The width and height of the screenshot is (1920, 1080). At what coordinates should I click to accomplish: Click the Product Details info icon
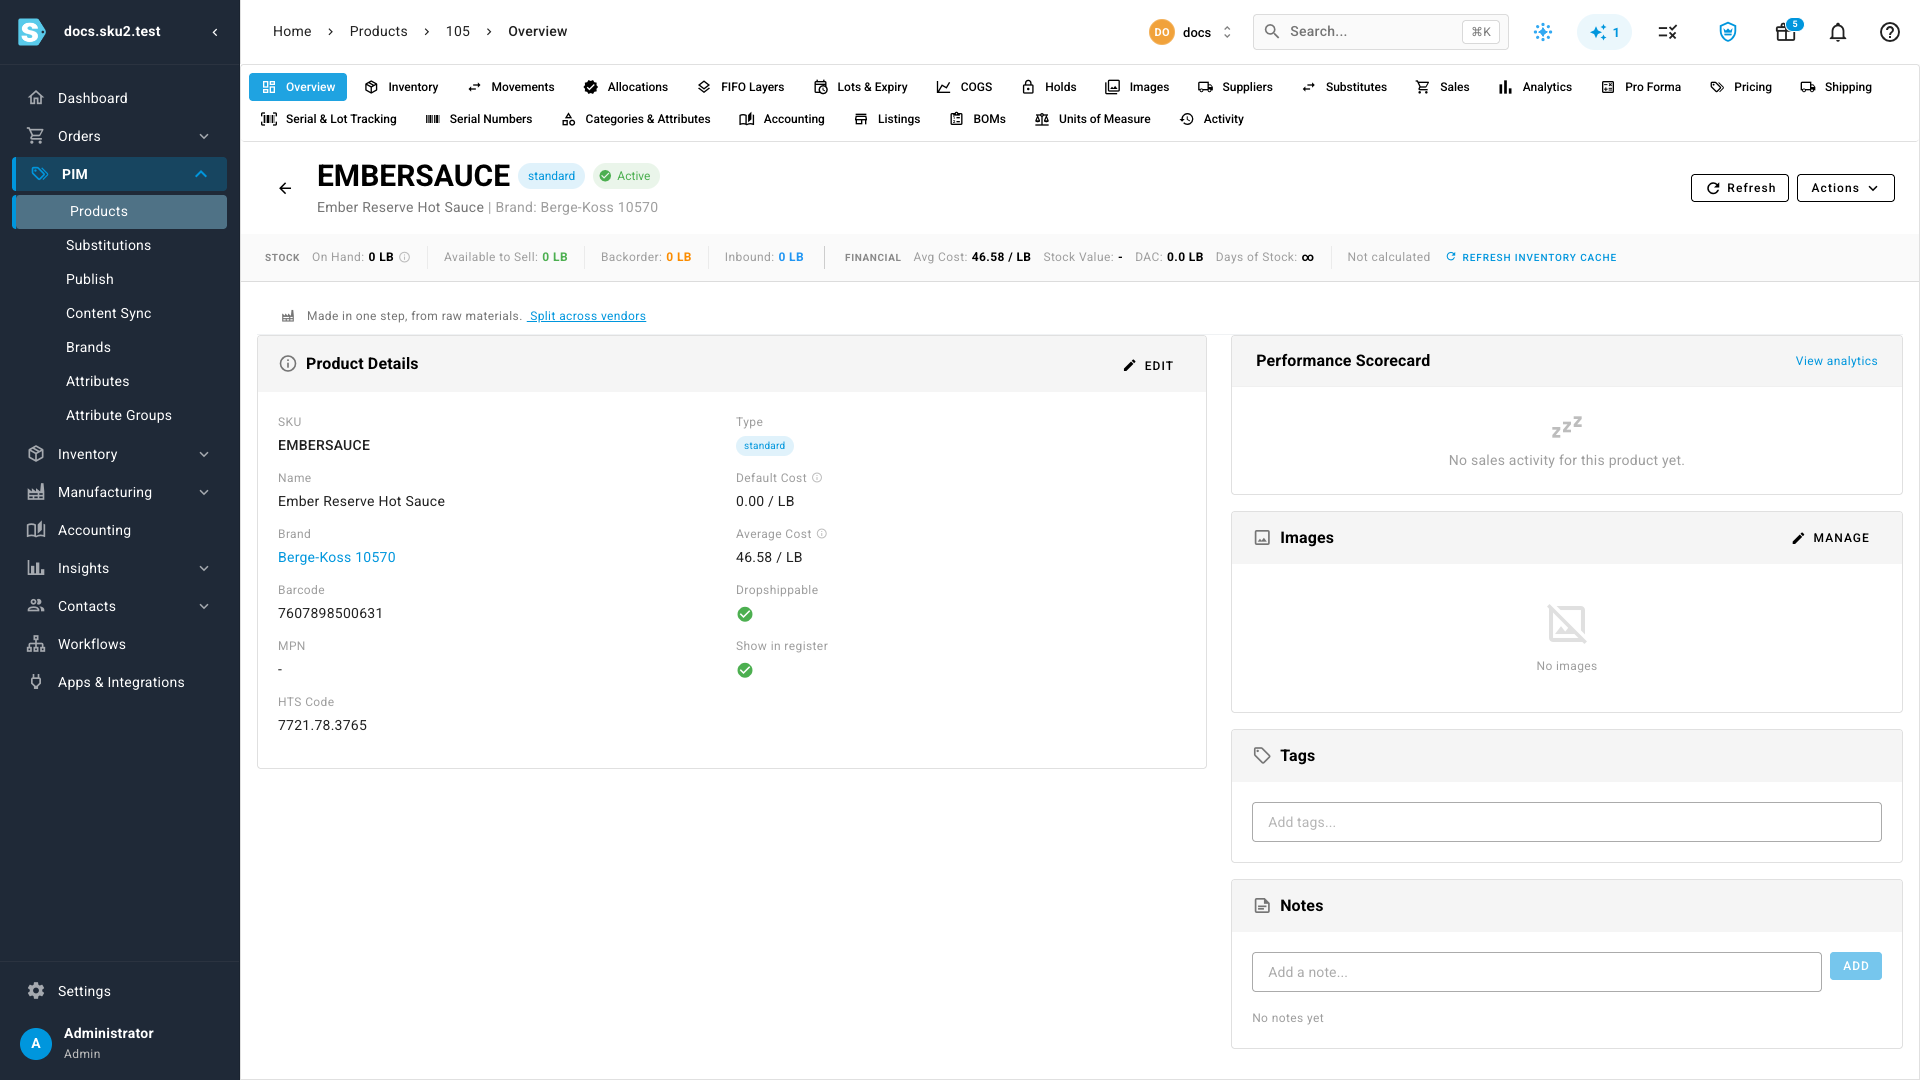288,364
